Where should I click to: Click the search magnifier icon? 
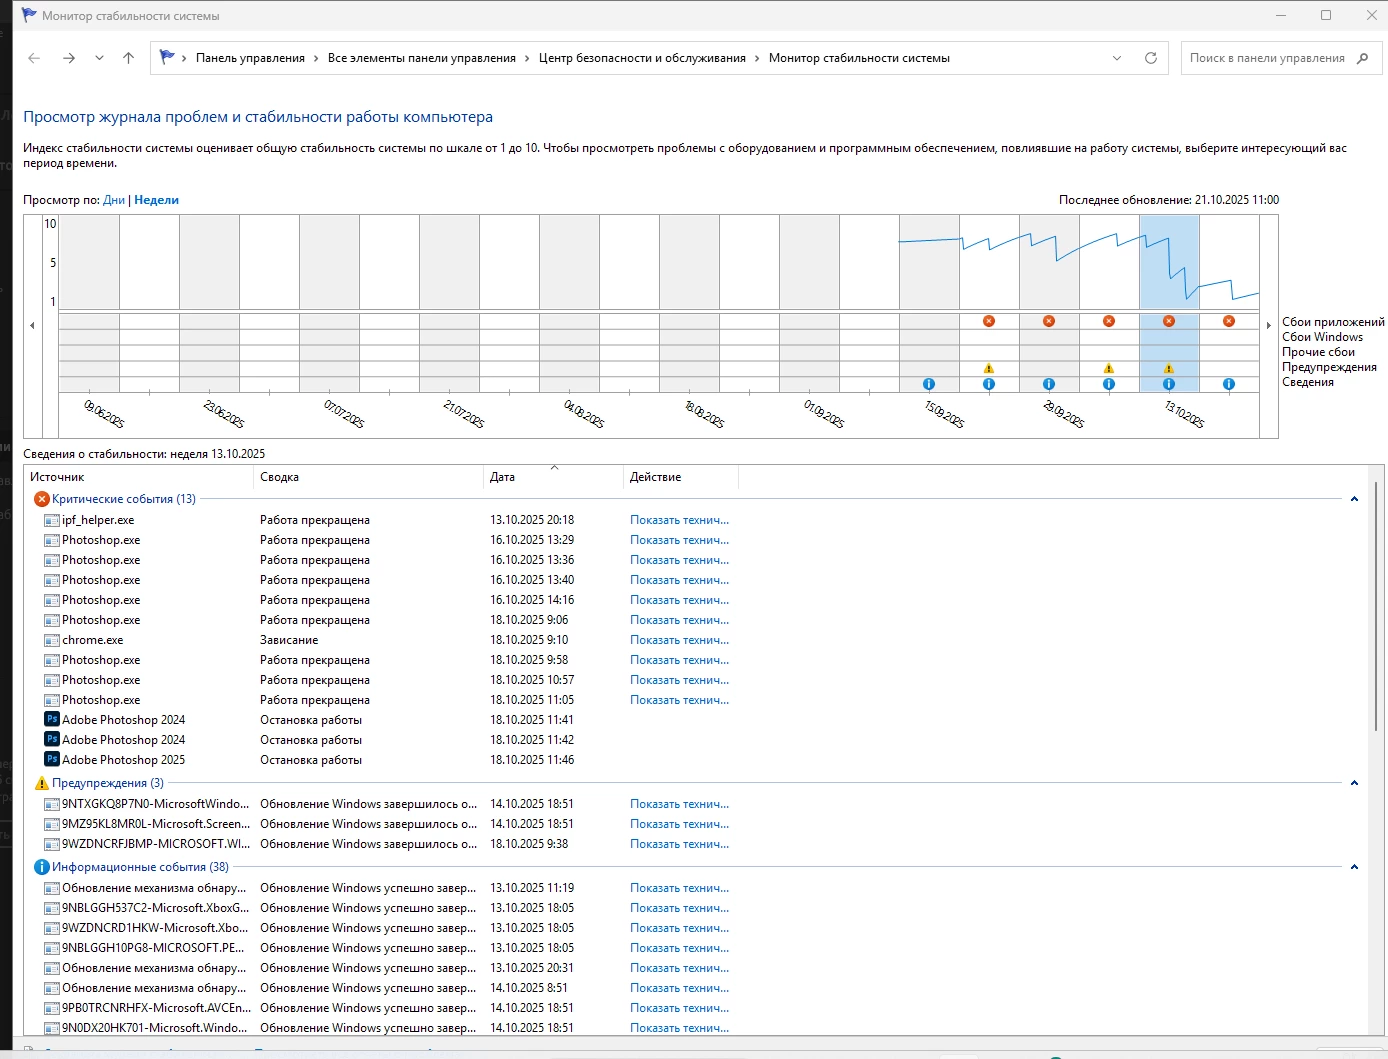click(x=1362, y=58)
